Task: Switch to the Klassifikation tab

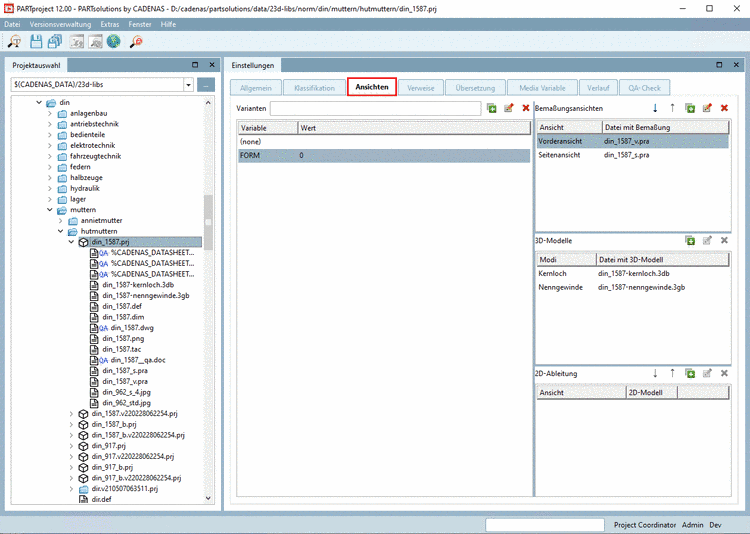Action: click(314, 88)
